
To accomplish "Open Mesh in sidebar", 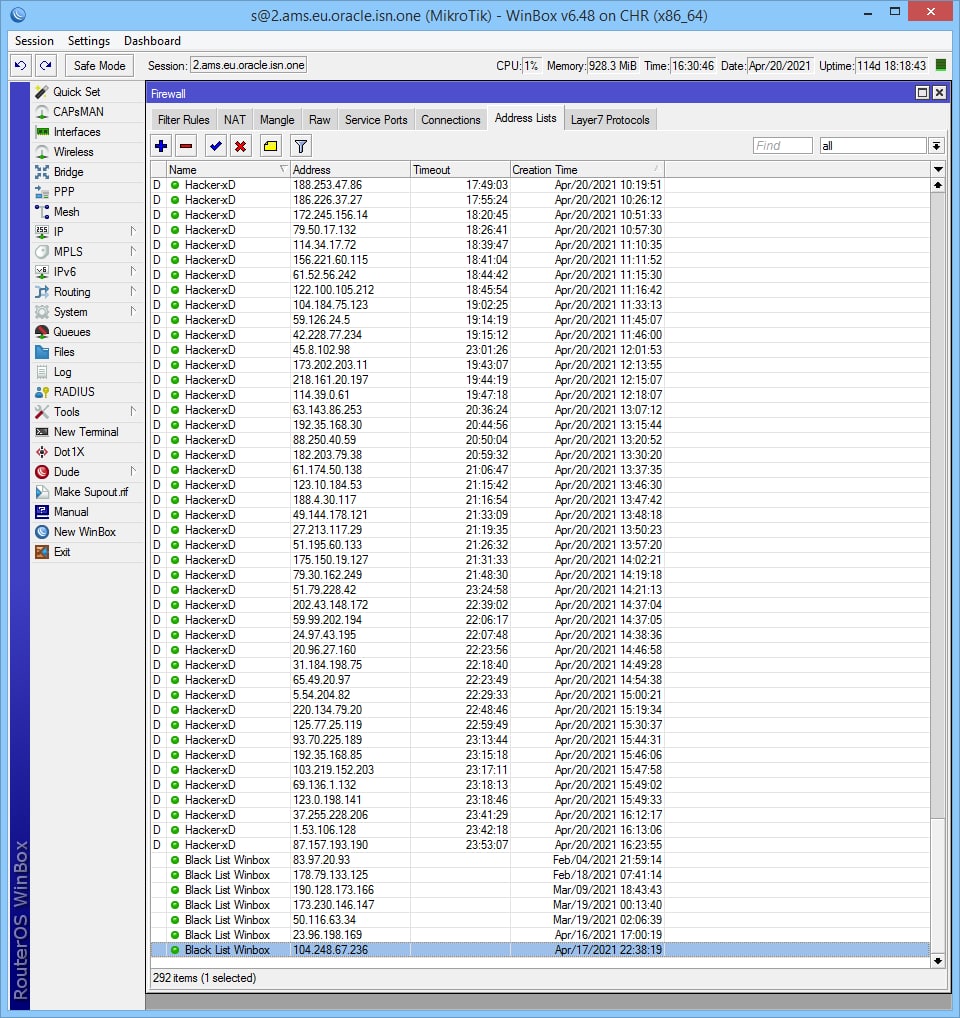I will (88, 212).
